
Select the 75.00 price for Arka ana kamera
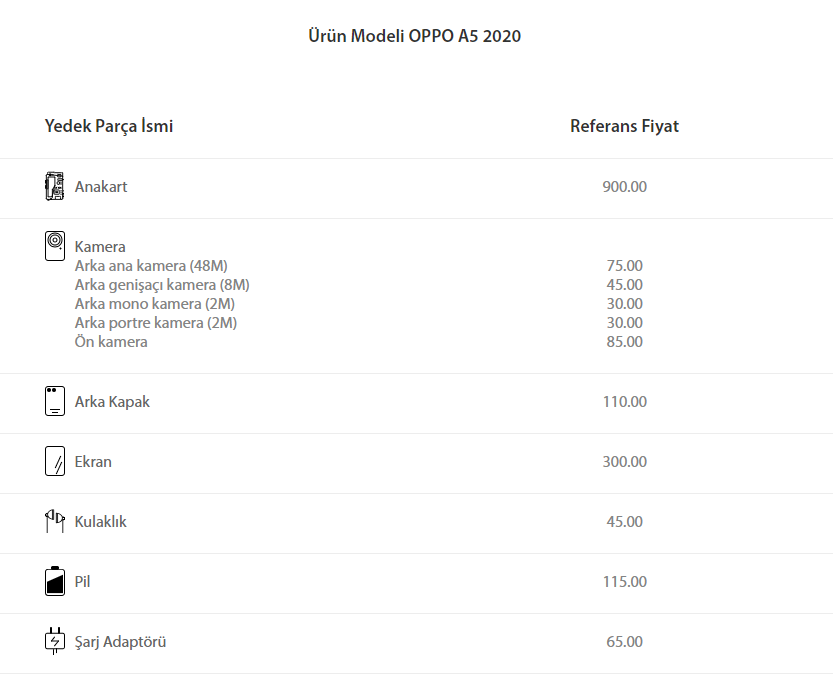(x=624, y=266)
